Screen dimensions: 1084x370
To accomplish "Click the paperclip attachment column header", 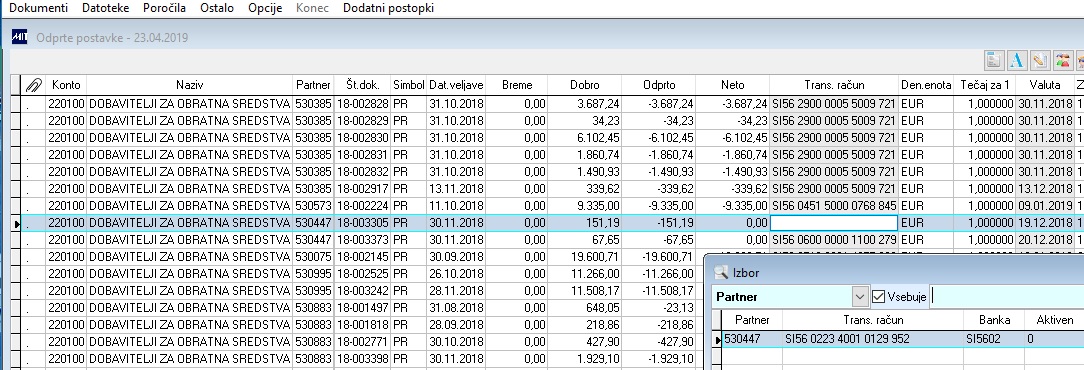I will (x=33, y=85).
